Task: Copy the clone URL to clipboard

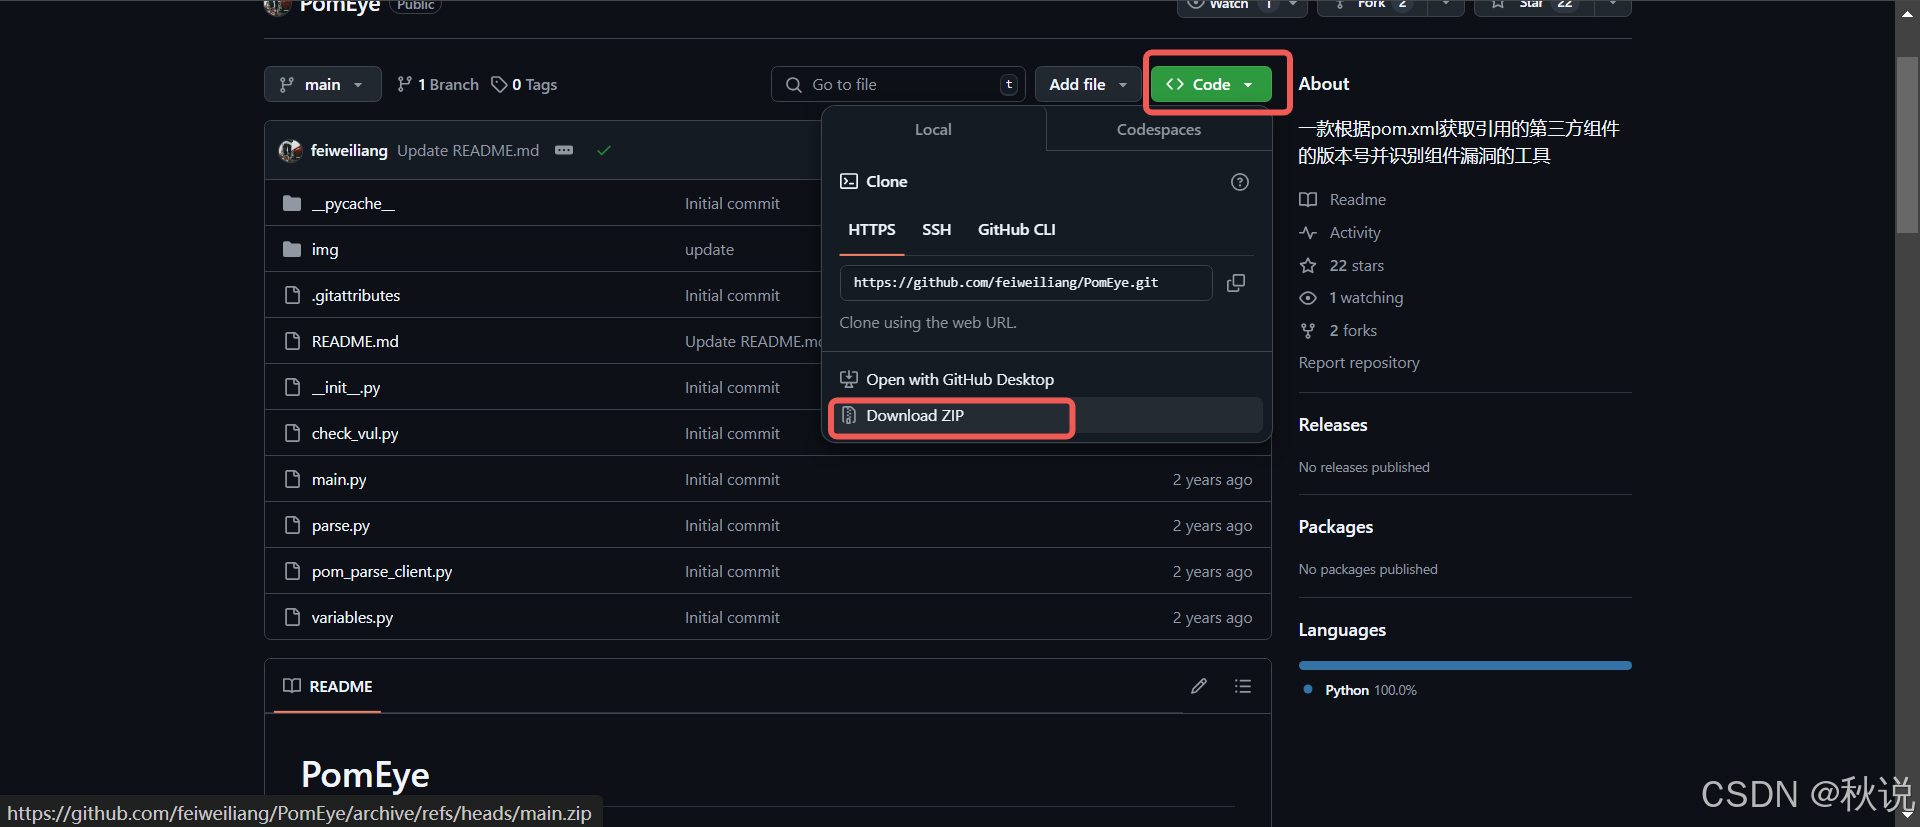Action: pyautogui.click(x=1236, y=283)
